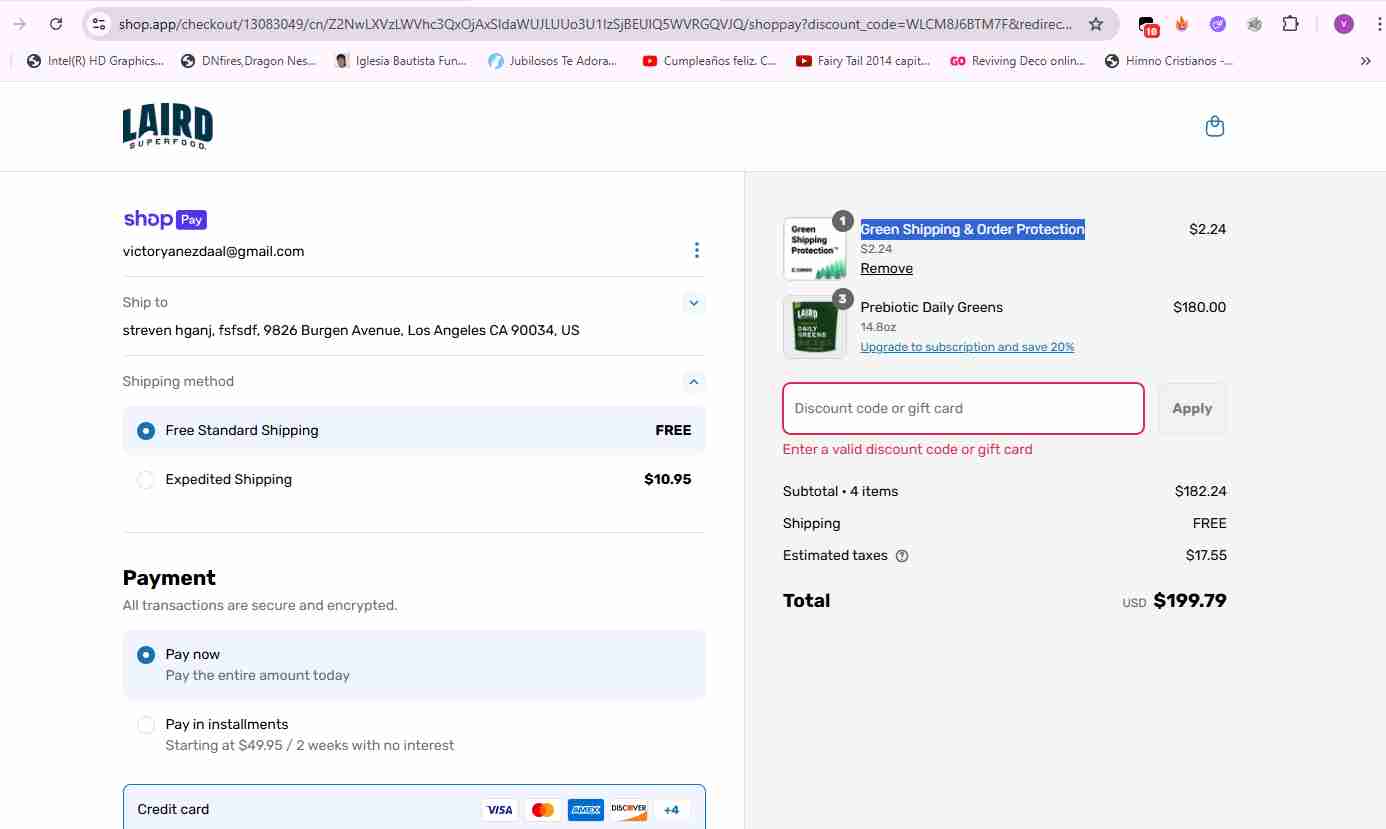The image size is (1386, 829).
Task: Click the Shop Pay logo
Action: pyautogui.click(x=165, y=219)
